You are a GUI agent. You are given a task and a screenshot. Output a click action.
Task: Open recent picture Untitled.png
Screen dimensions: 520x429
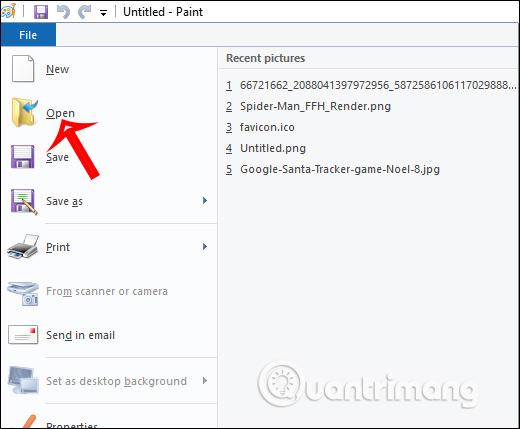point(273,148)
